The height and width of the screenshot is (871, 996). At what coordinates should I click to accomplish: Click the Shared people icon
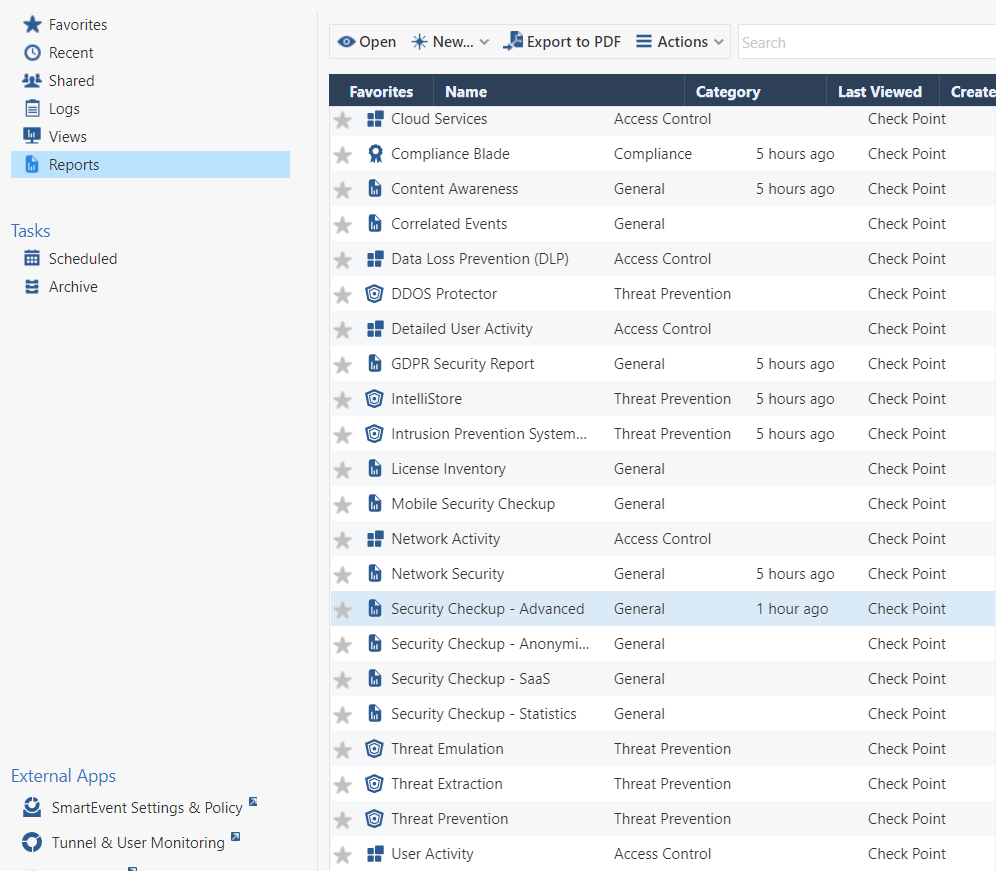pos(32,81)
